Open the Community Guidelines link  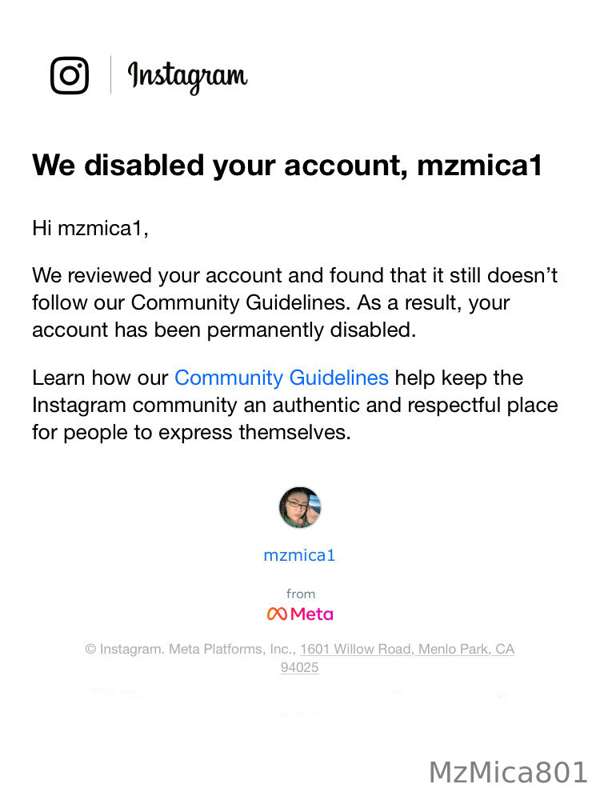(x=282, y=378)
